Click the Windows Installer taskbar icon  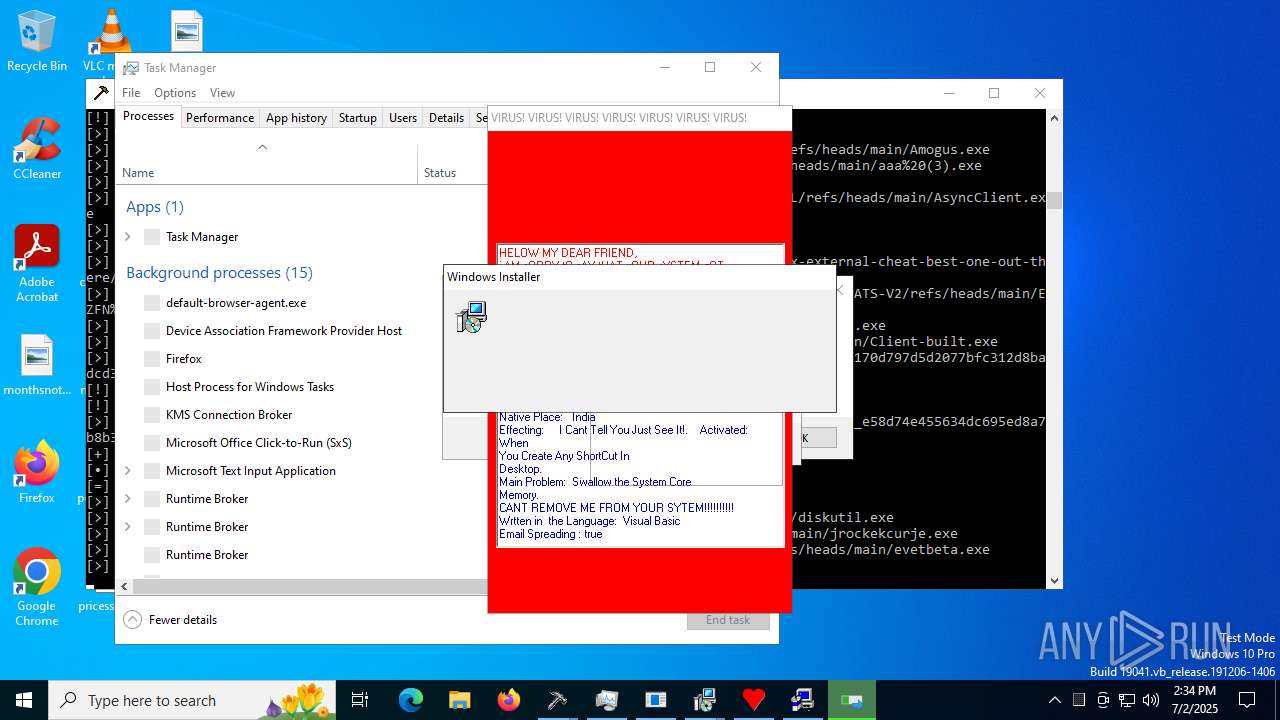tap(704, 700)
